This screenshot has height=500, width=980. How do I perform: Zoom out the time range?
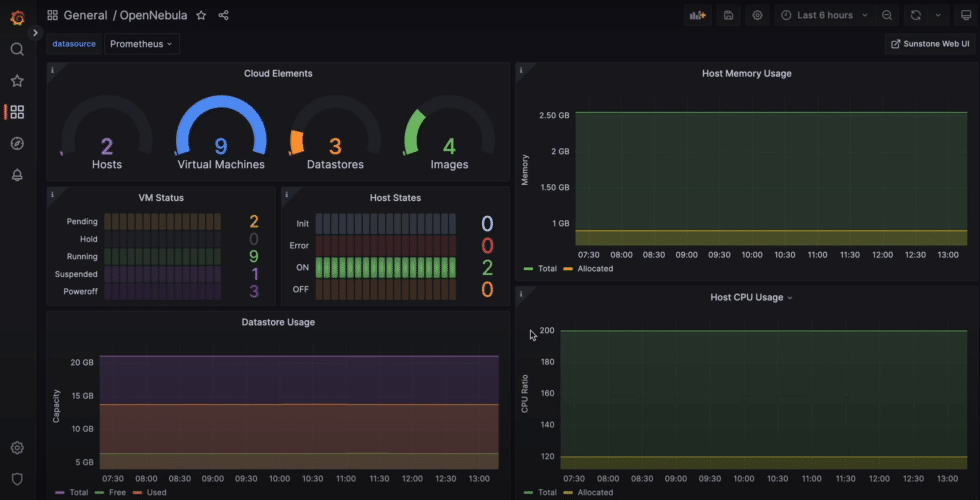point(887,16)
